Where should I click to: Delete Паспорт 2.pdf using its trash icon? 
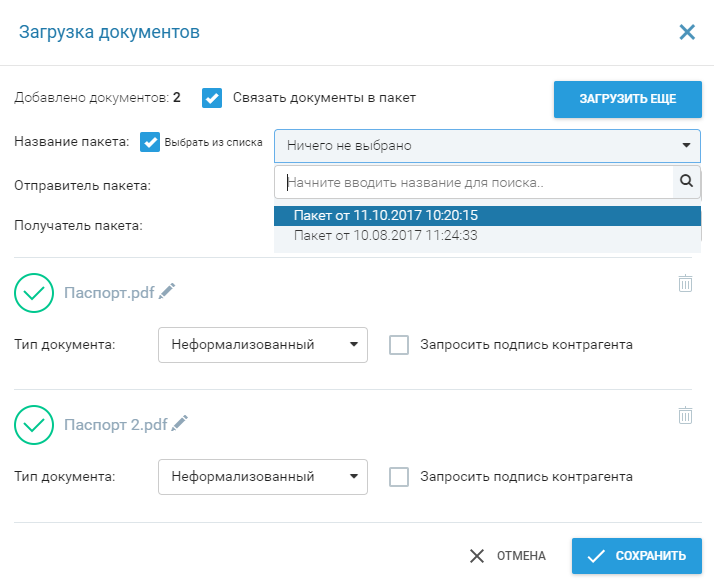(x=685, y=415)
